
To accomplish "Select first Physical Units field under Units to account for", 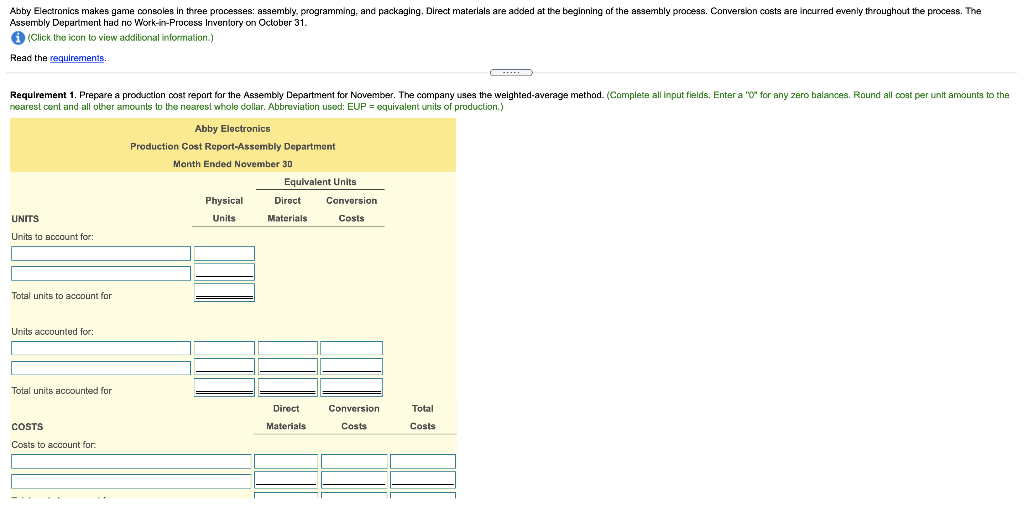I will [224, 254].
